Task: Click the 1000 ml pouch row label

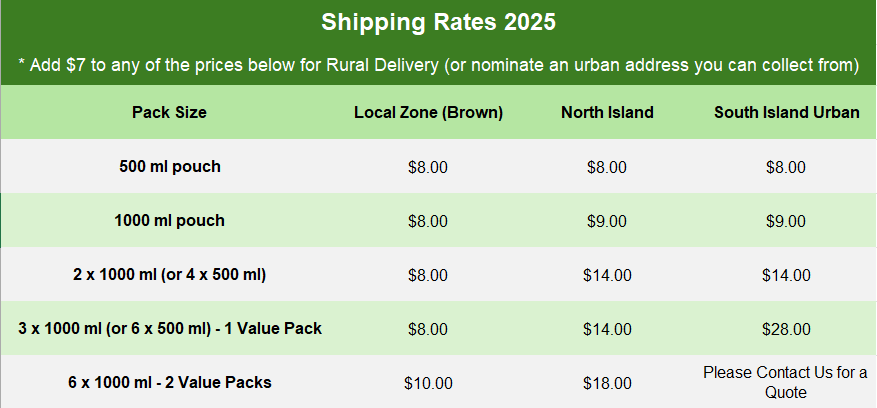Action: [x=169, y=220]
